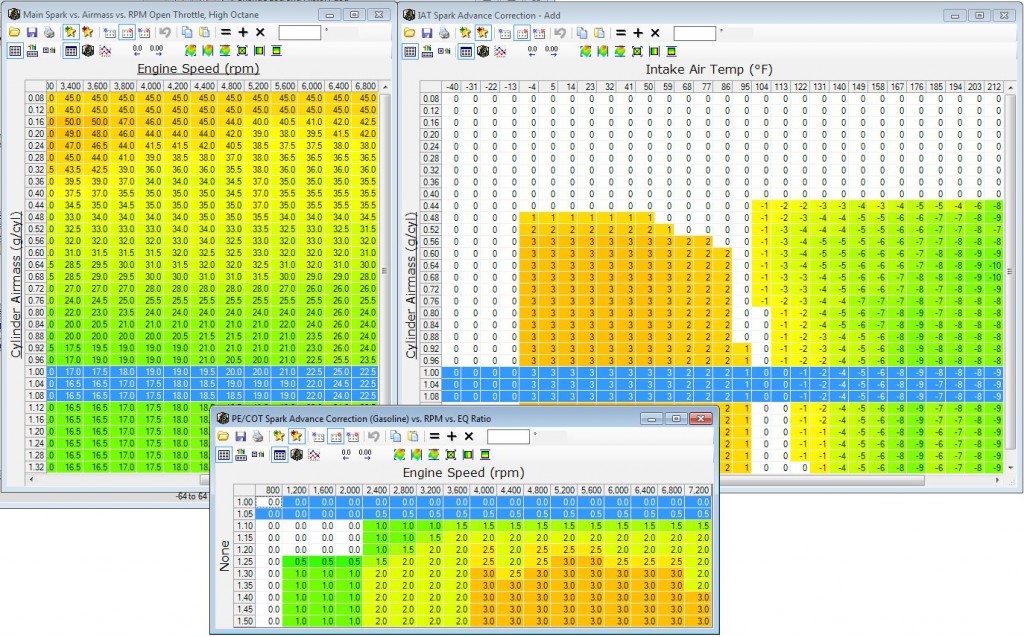The height and width of the screenshot is (637, 1024).
Task: Decrease decimals (0.0) icon in Main Spark window
Action: coord(137,50)
